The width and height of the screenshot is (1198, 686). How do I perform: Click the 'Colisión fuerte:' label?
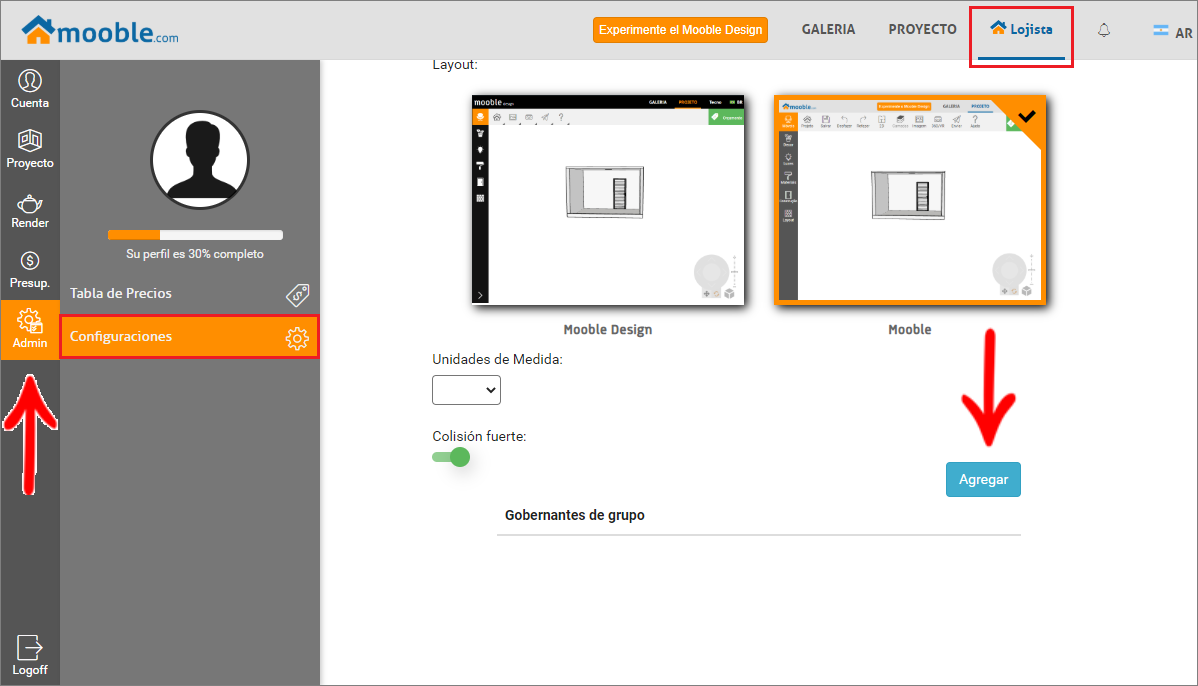click(x=479, y=436)
